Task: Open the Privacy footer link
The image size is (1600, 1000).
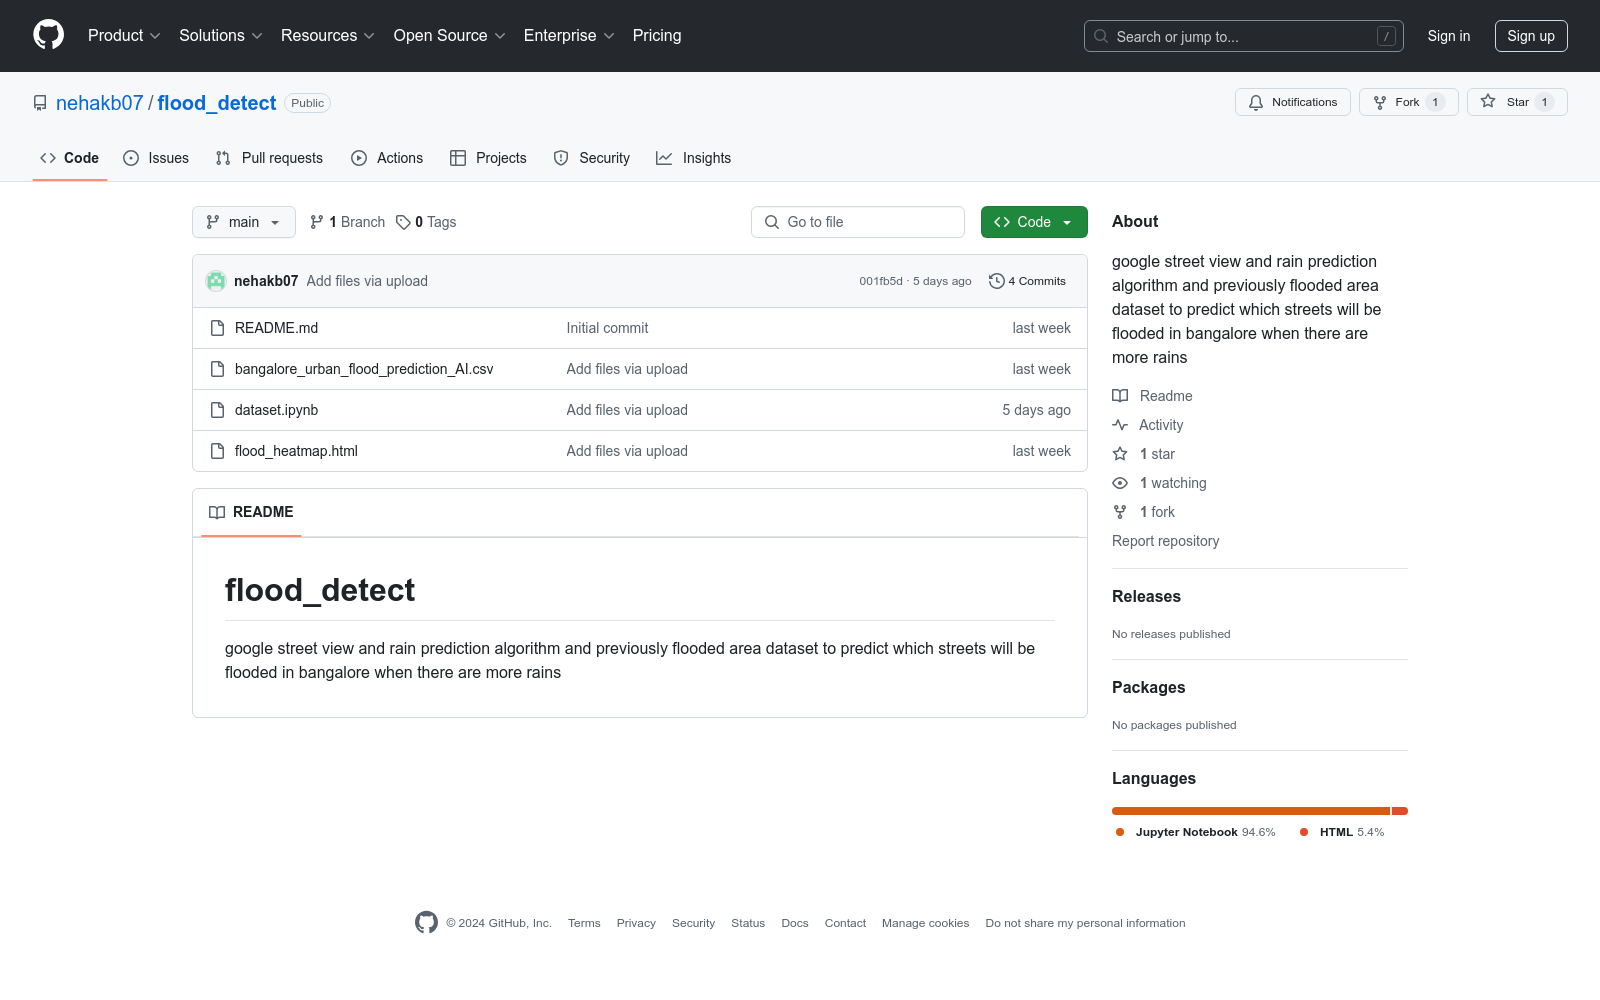Action: point(636,923)
